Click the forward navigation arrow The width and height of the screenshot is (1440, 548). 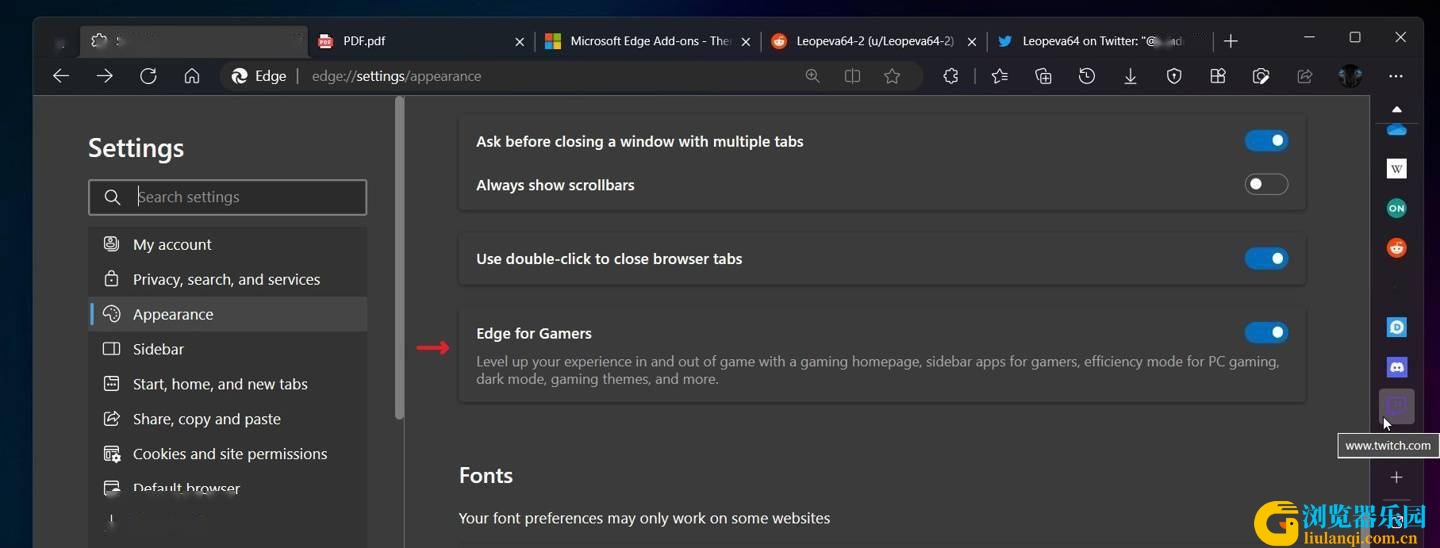(x=105, y=76)
